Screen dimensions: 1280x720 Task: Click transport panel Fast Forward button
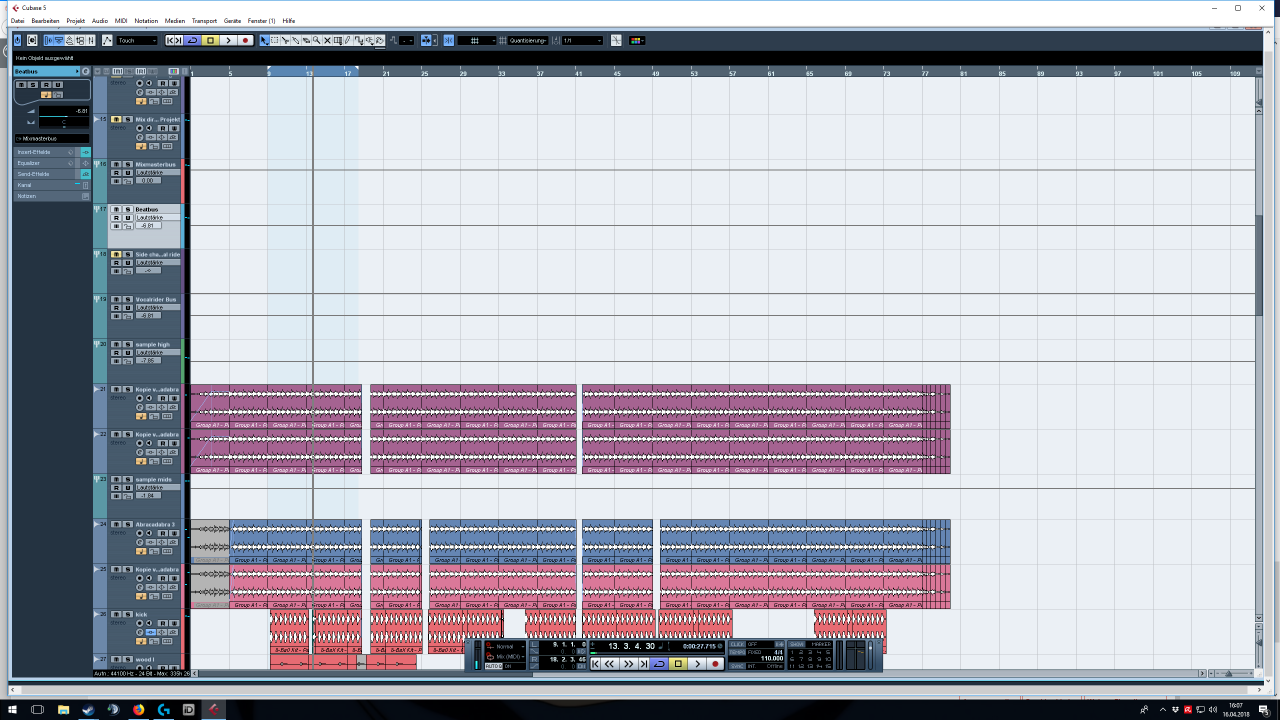[x=628, y=664]
